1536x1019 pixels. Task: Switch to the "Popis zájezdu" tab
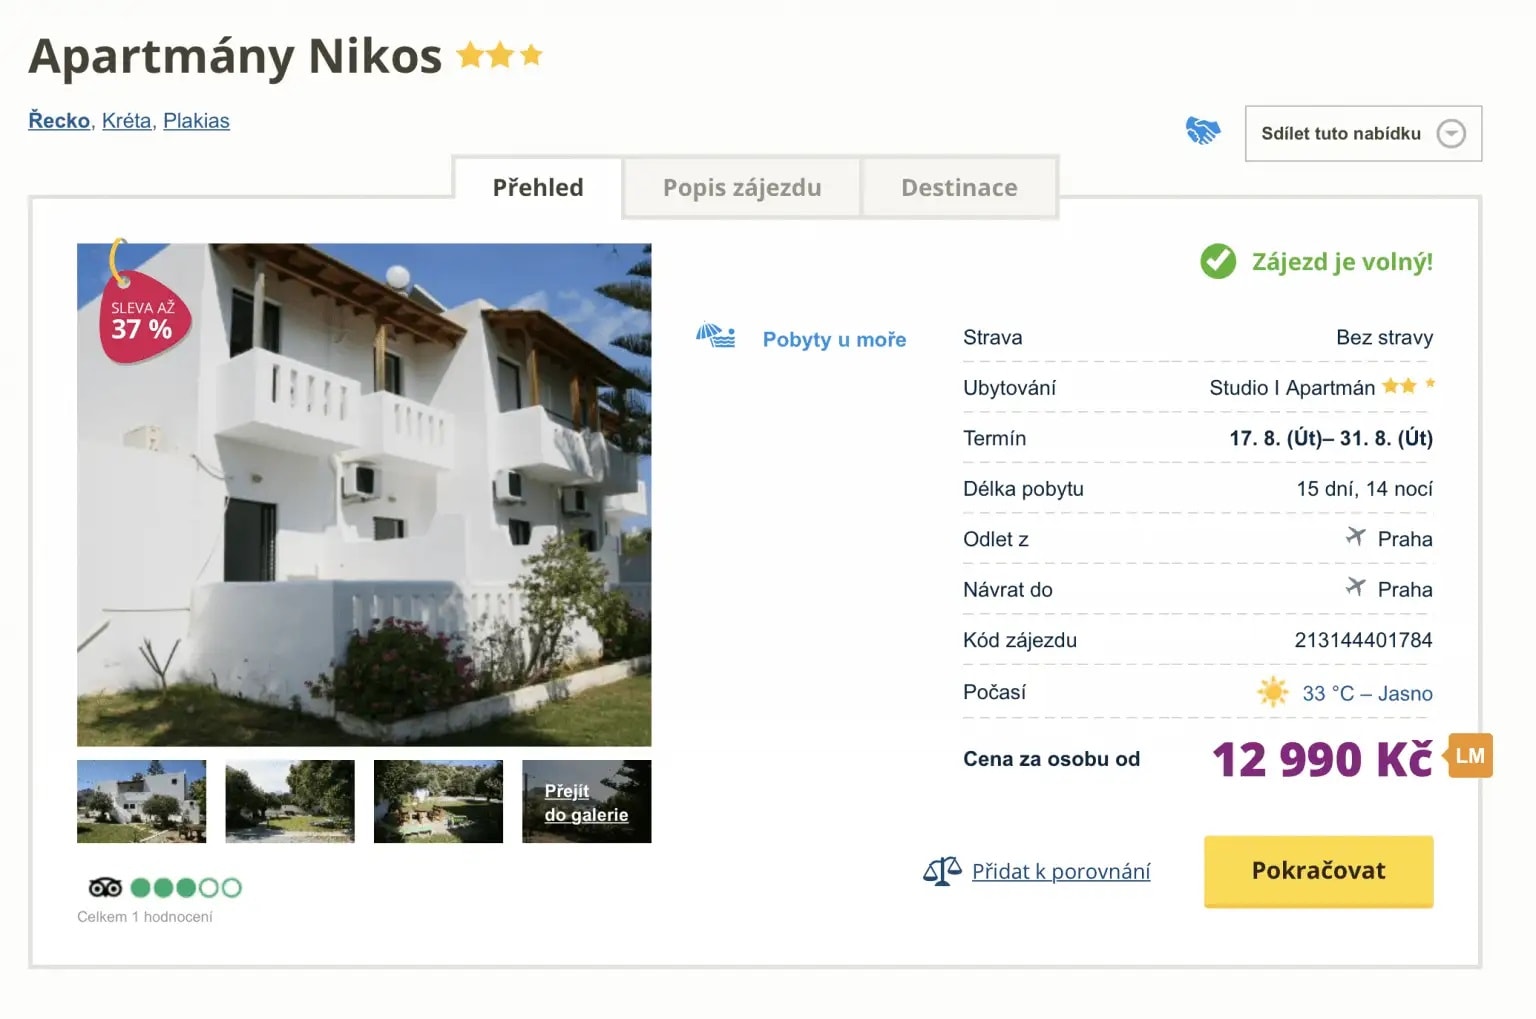tap(741, 188)
